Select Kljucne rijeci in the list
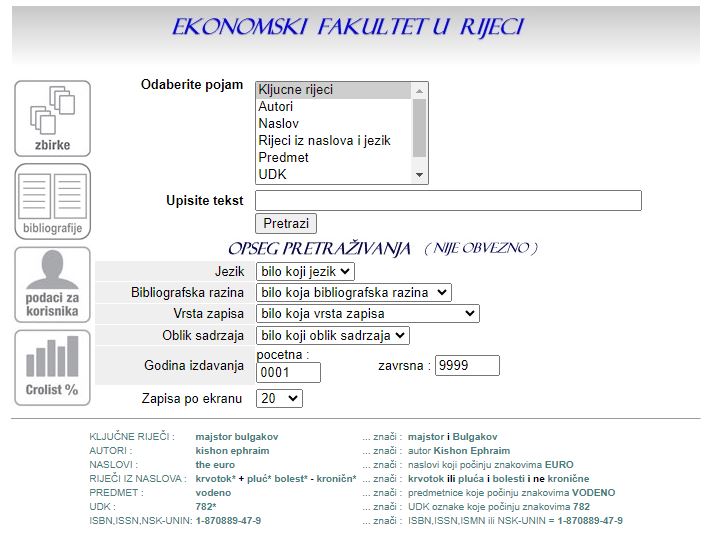The image size is (710, 541). pyautogui.click(x=334, y=90)
